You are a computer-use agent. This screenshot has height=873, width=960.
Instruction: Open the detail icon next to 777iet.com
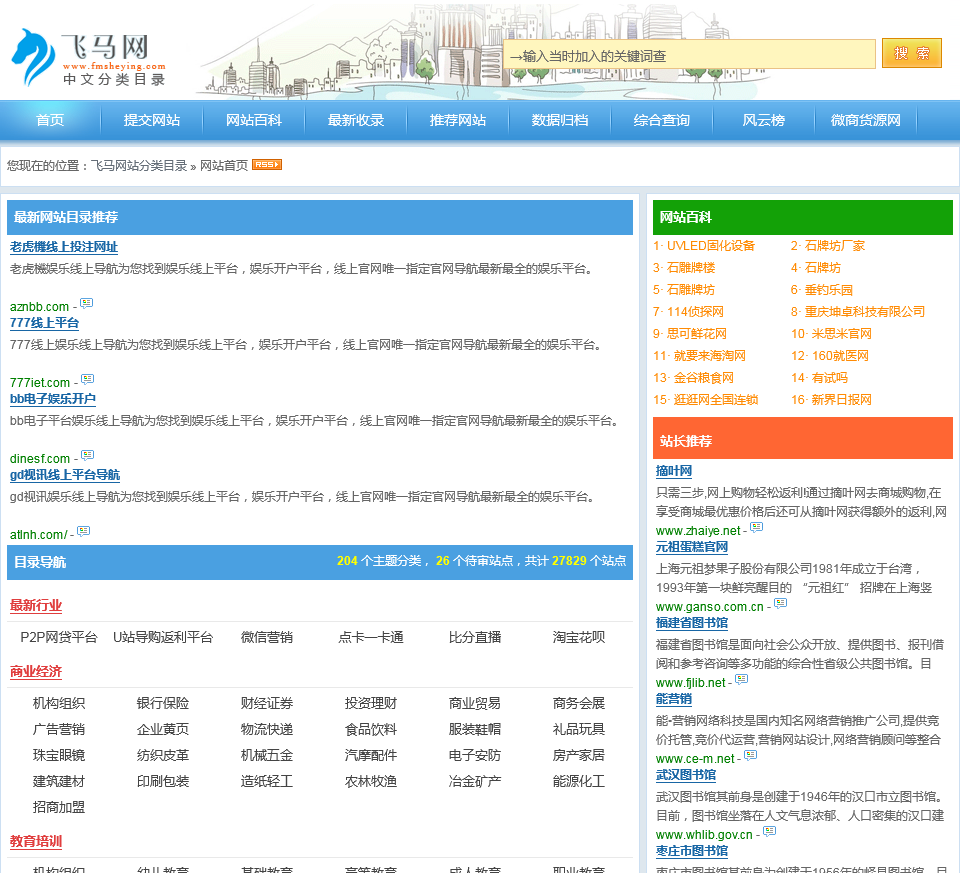pos(87,379)
